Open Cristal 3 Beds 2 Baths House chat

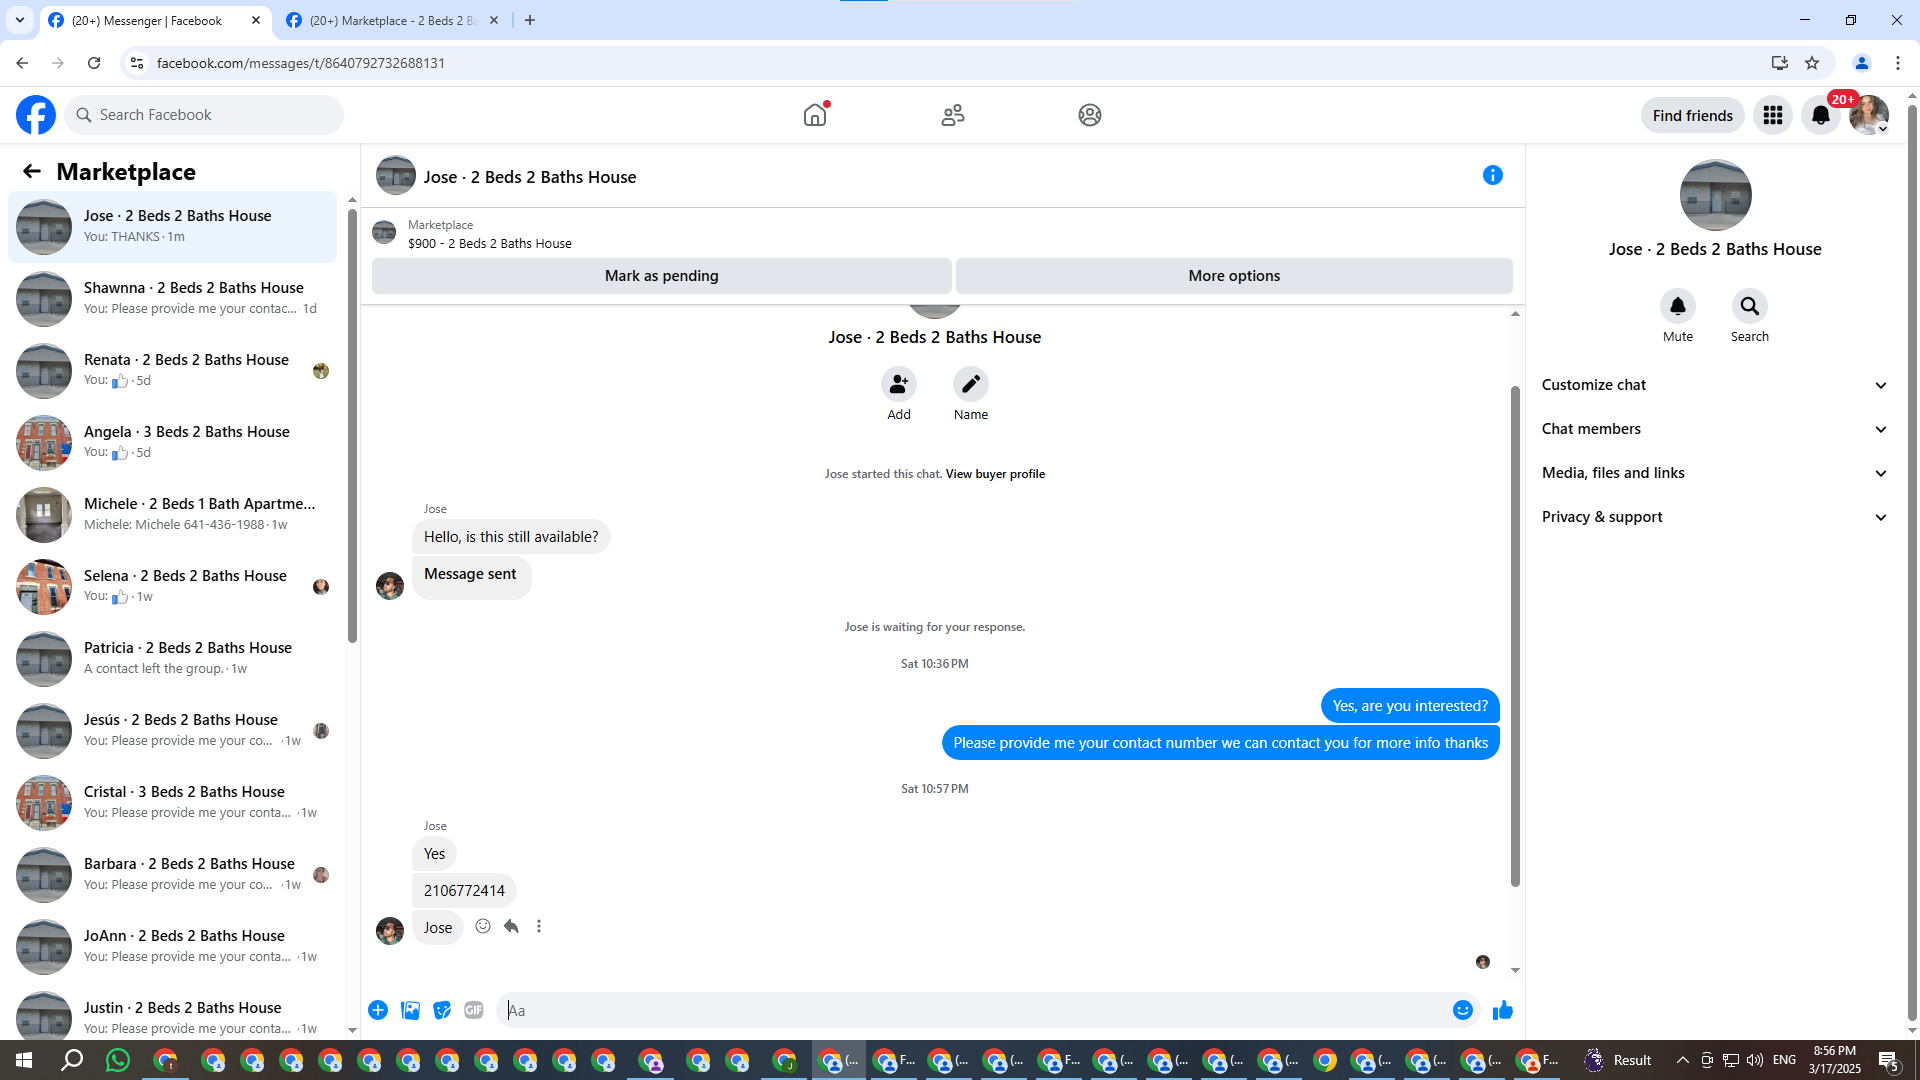173,802
